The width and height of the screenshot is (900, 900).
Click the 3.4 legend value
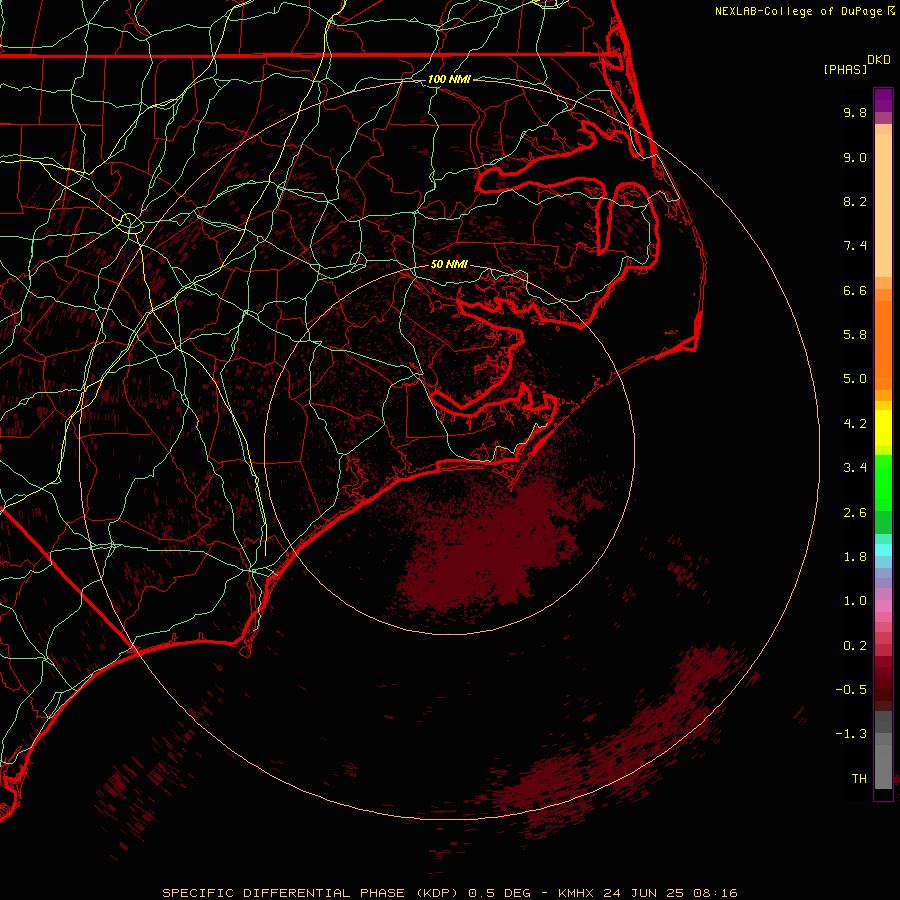click(855, 468)
